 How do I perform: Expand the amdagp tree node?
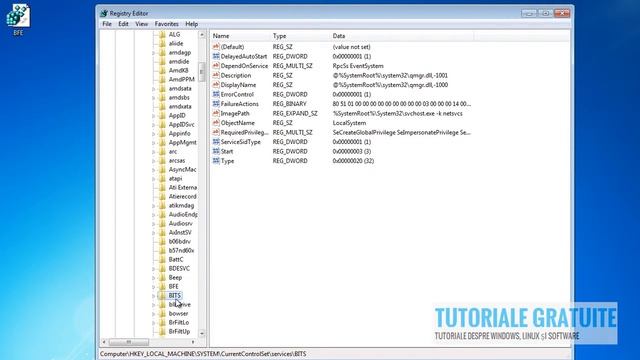(154, 53)
